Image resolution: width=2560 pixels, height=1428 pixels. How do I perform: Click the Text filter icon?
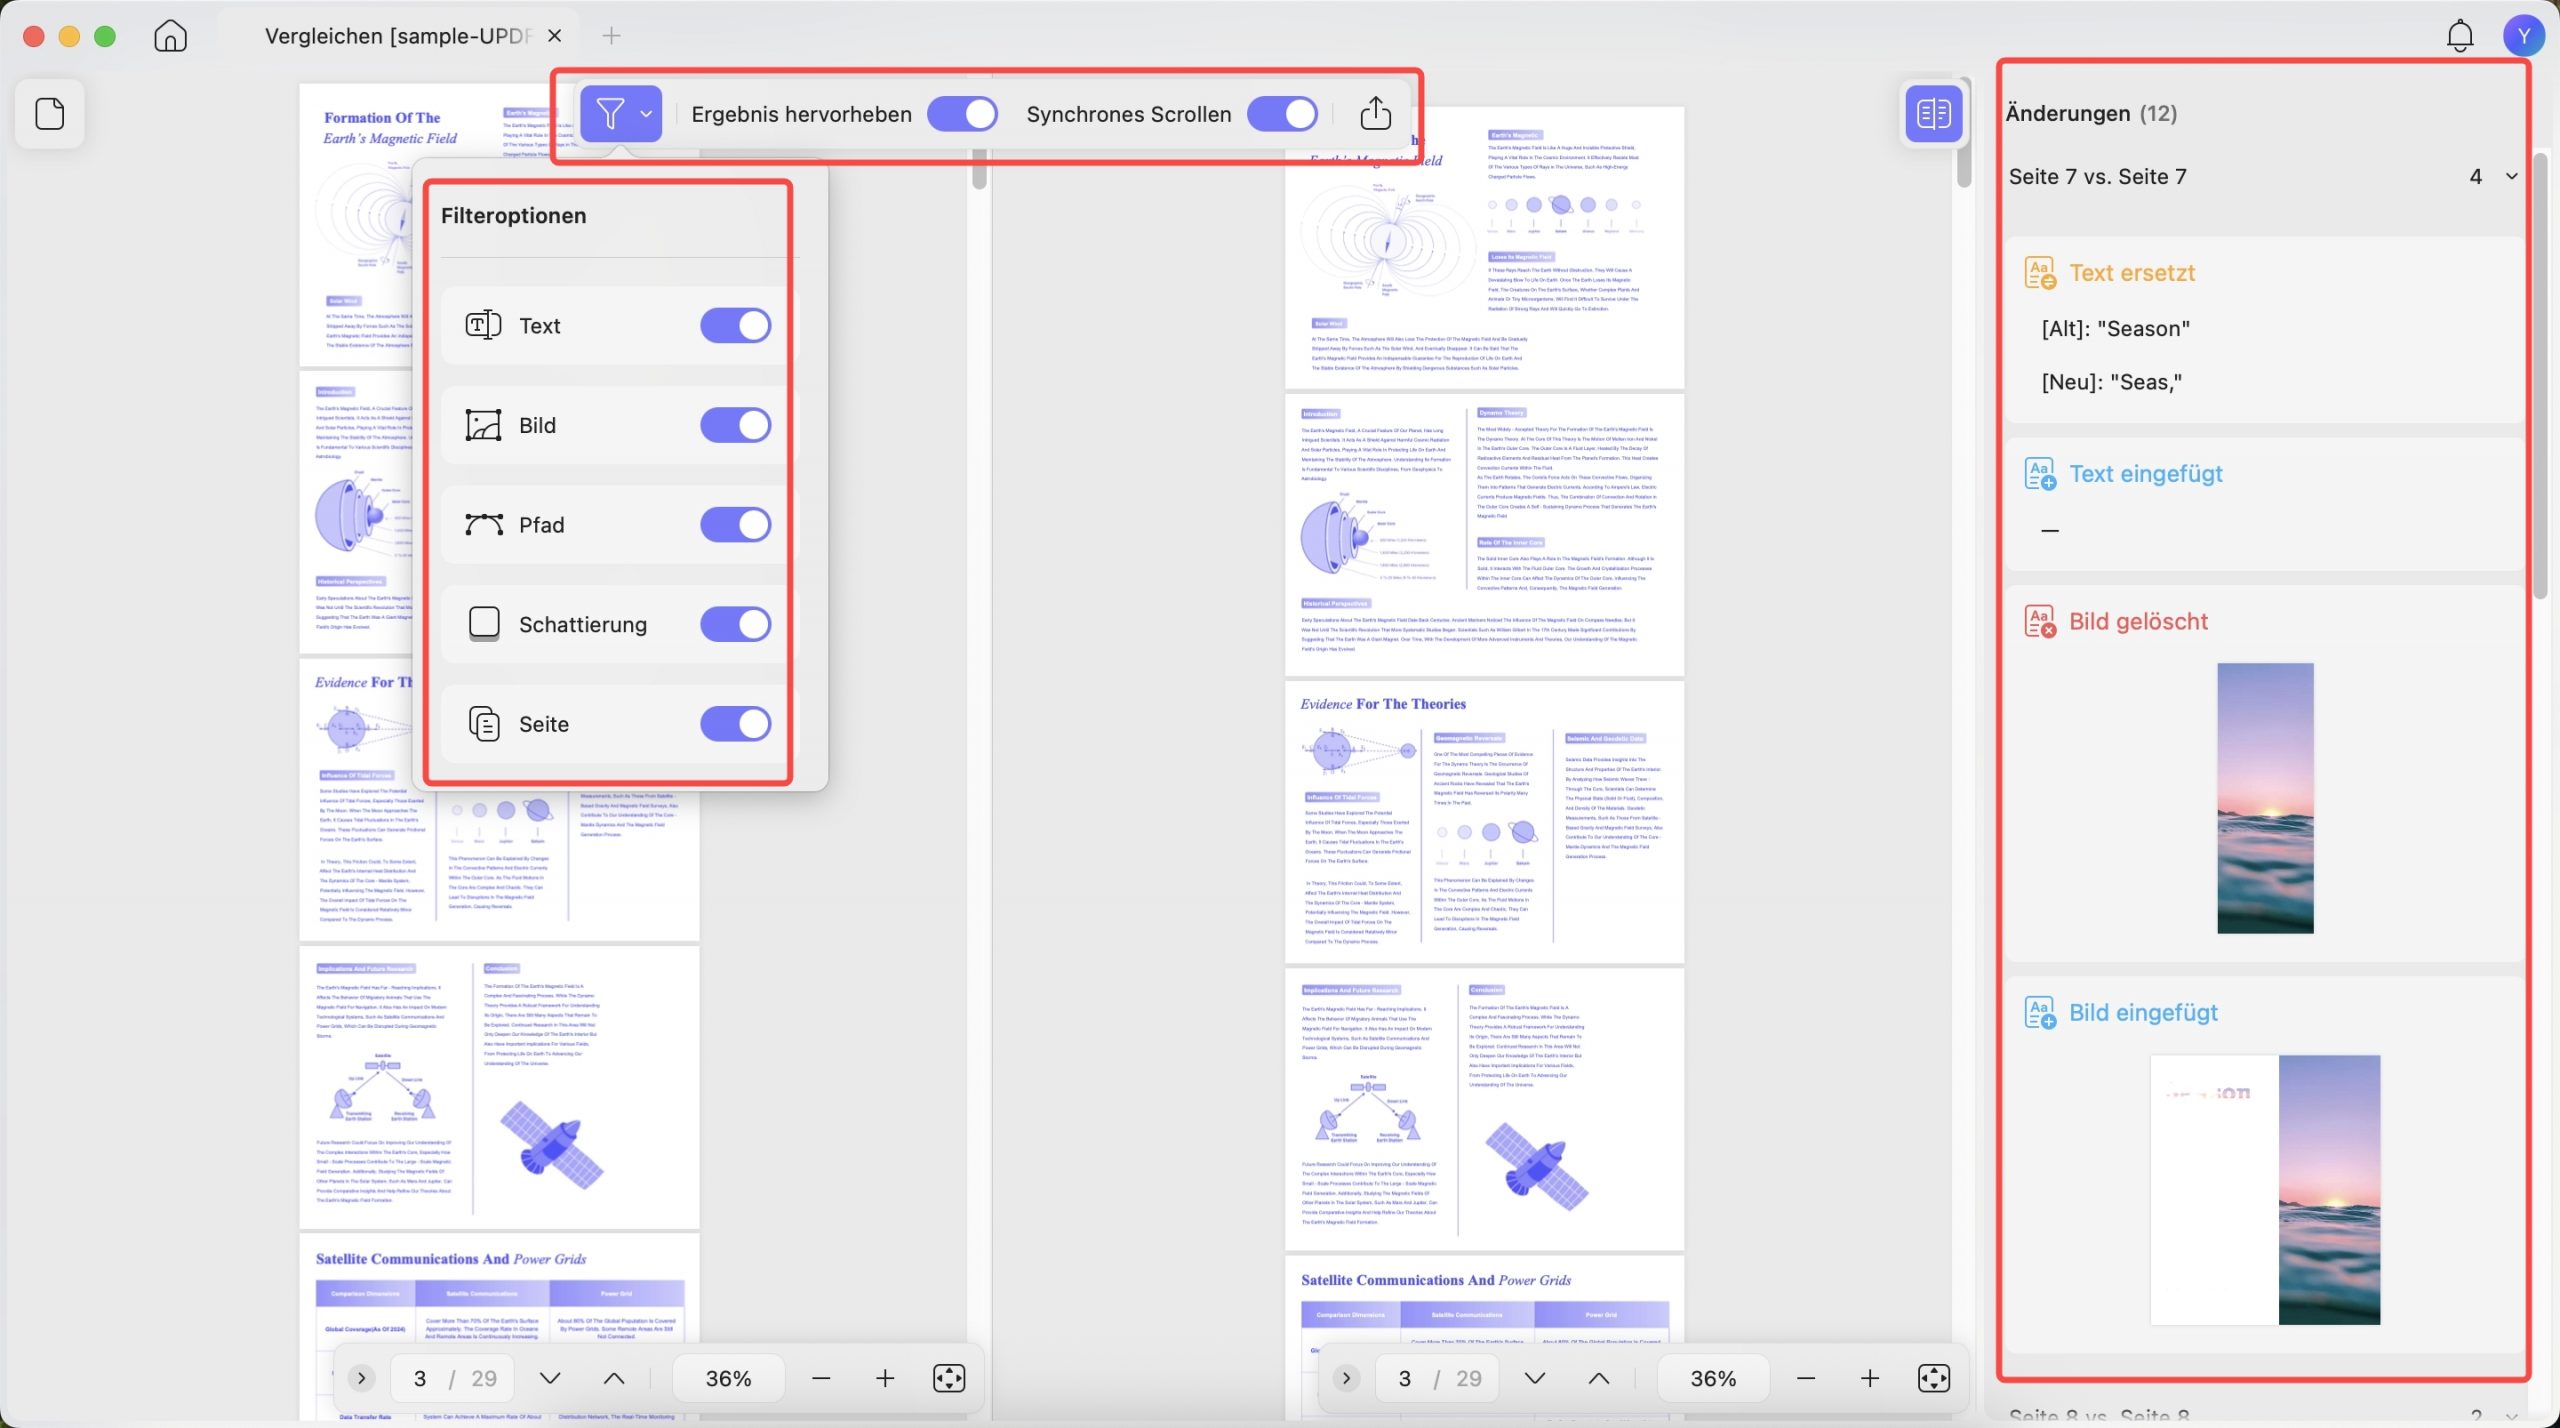point(483,325)
